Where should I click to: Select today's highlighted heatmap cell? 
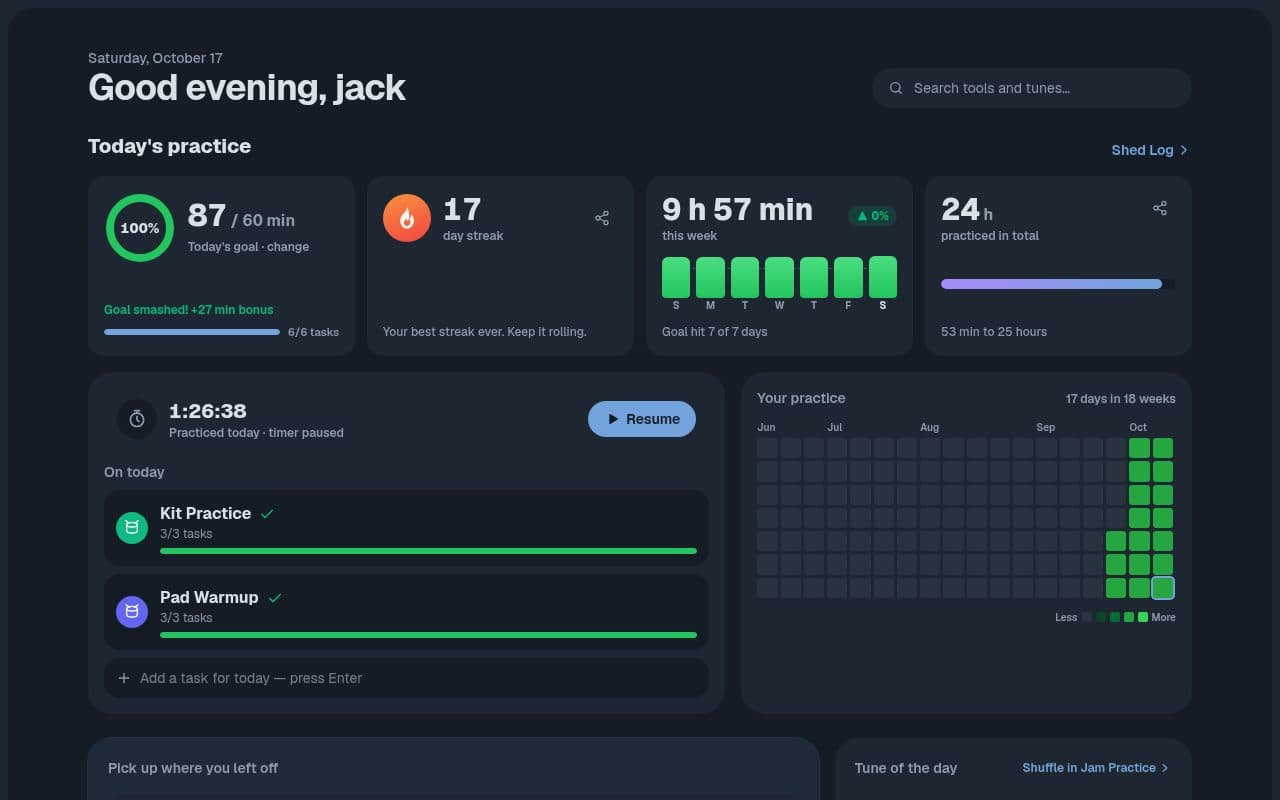pos(1163,588)
